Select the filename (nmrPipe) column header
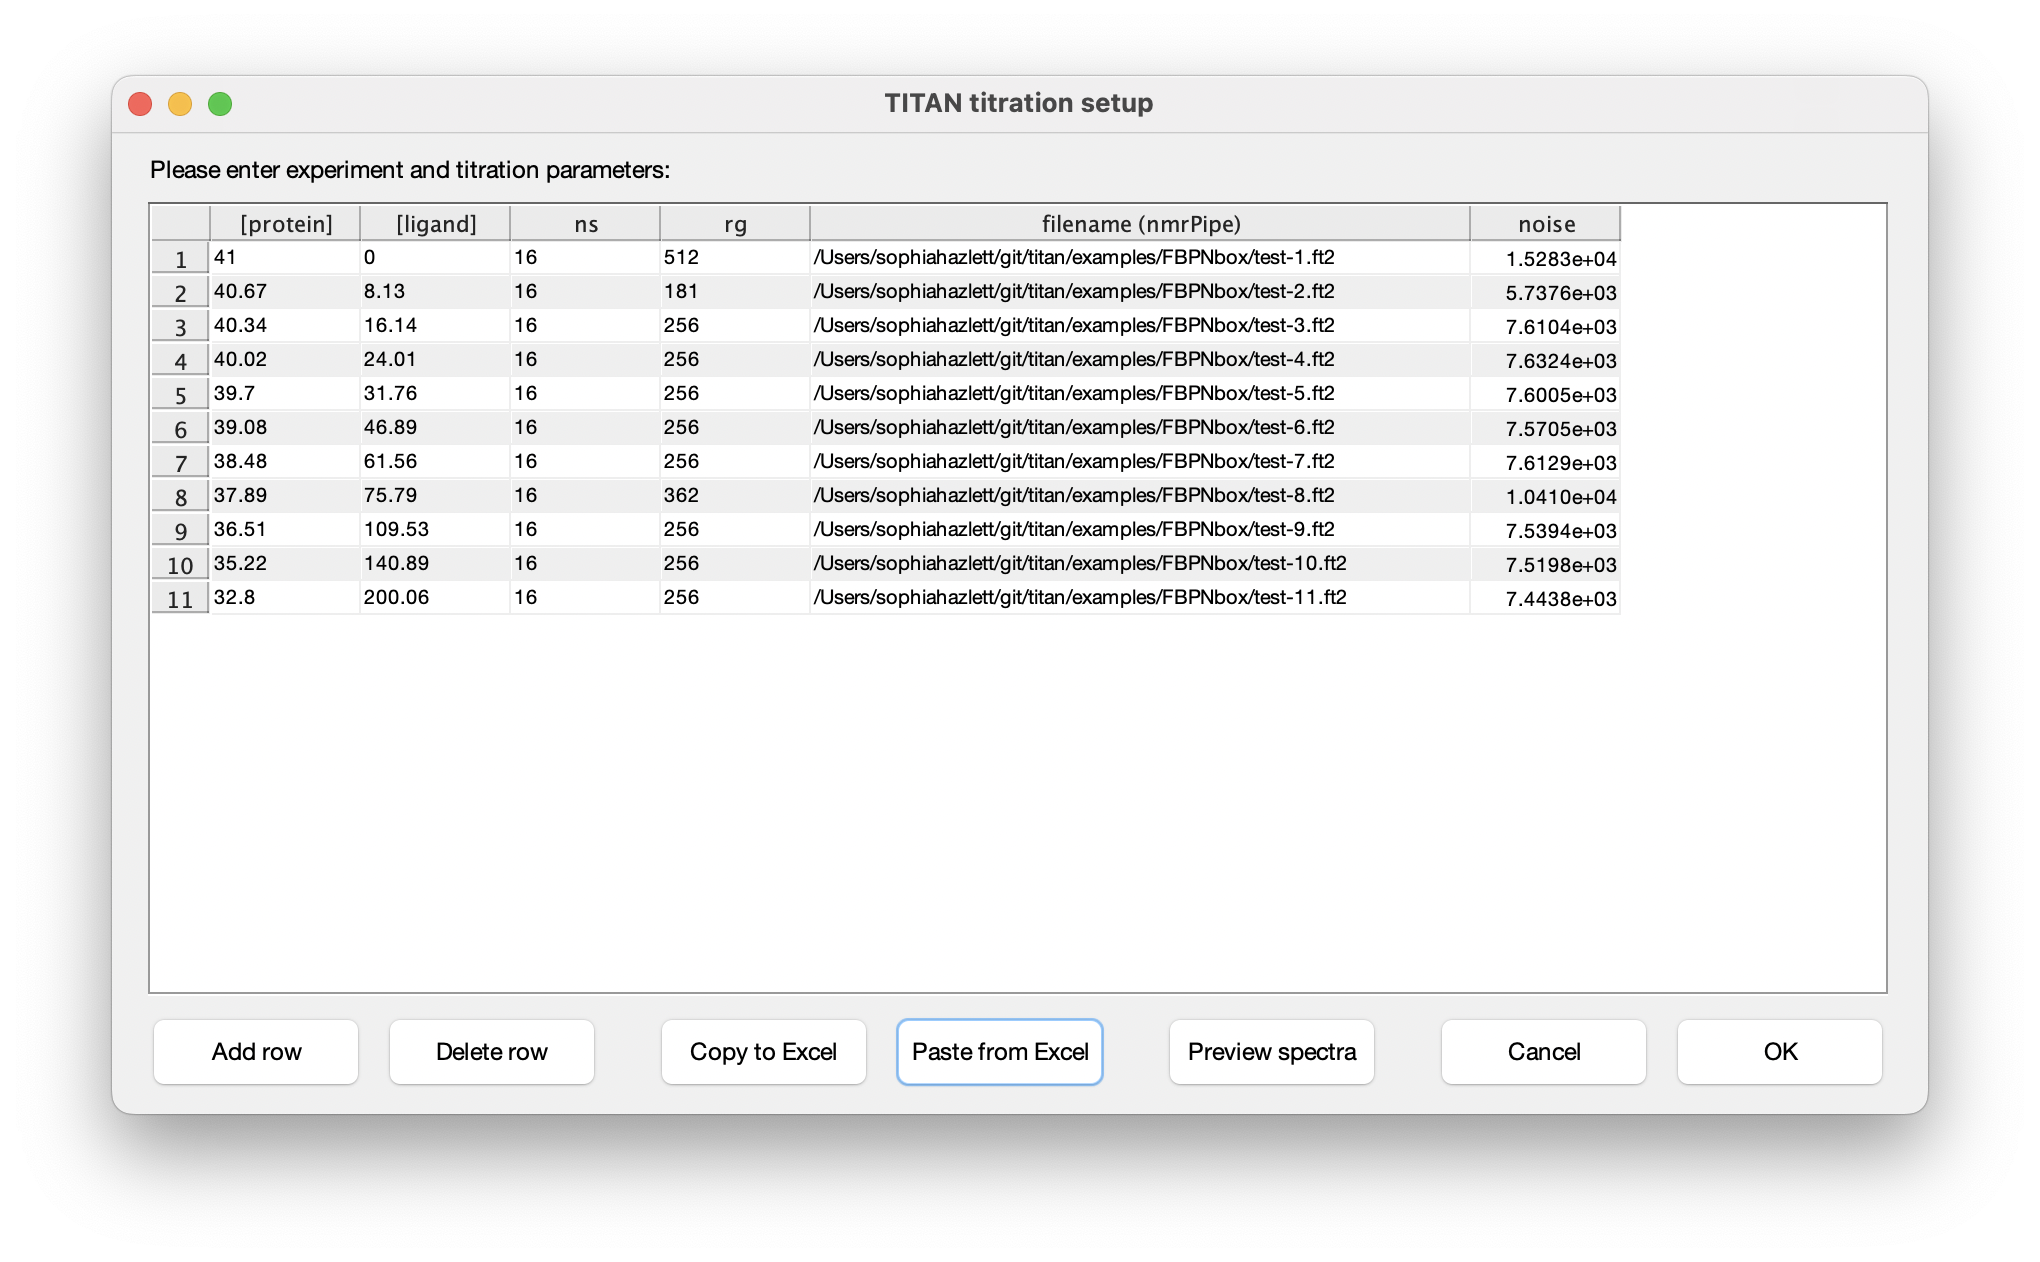 pos(1140,223)
